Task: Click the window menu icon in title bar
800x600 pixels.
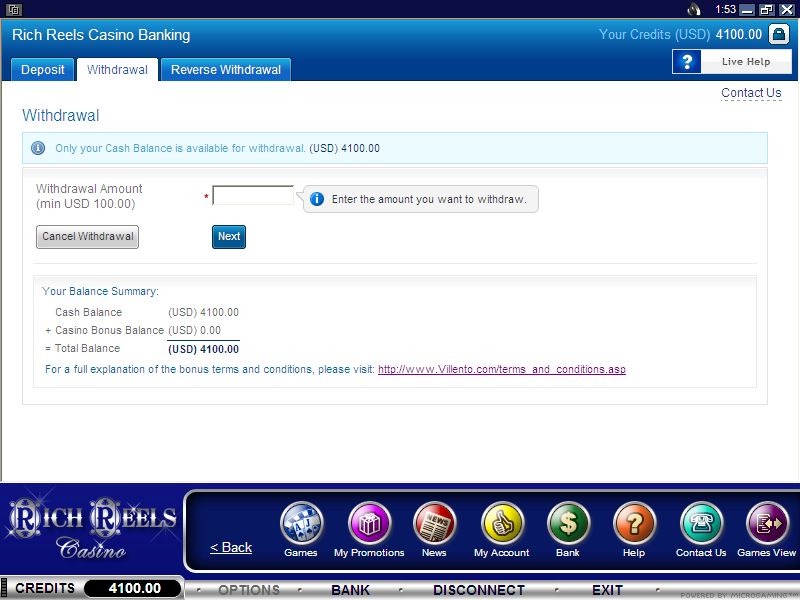Action: point(14,9)
